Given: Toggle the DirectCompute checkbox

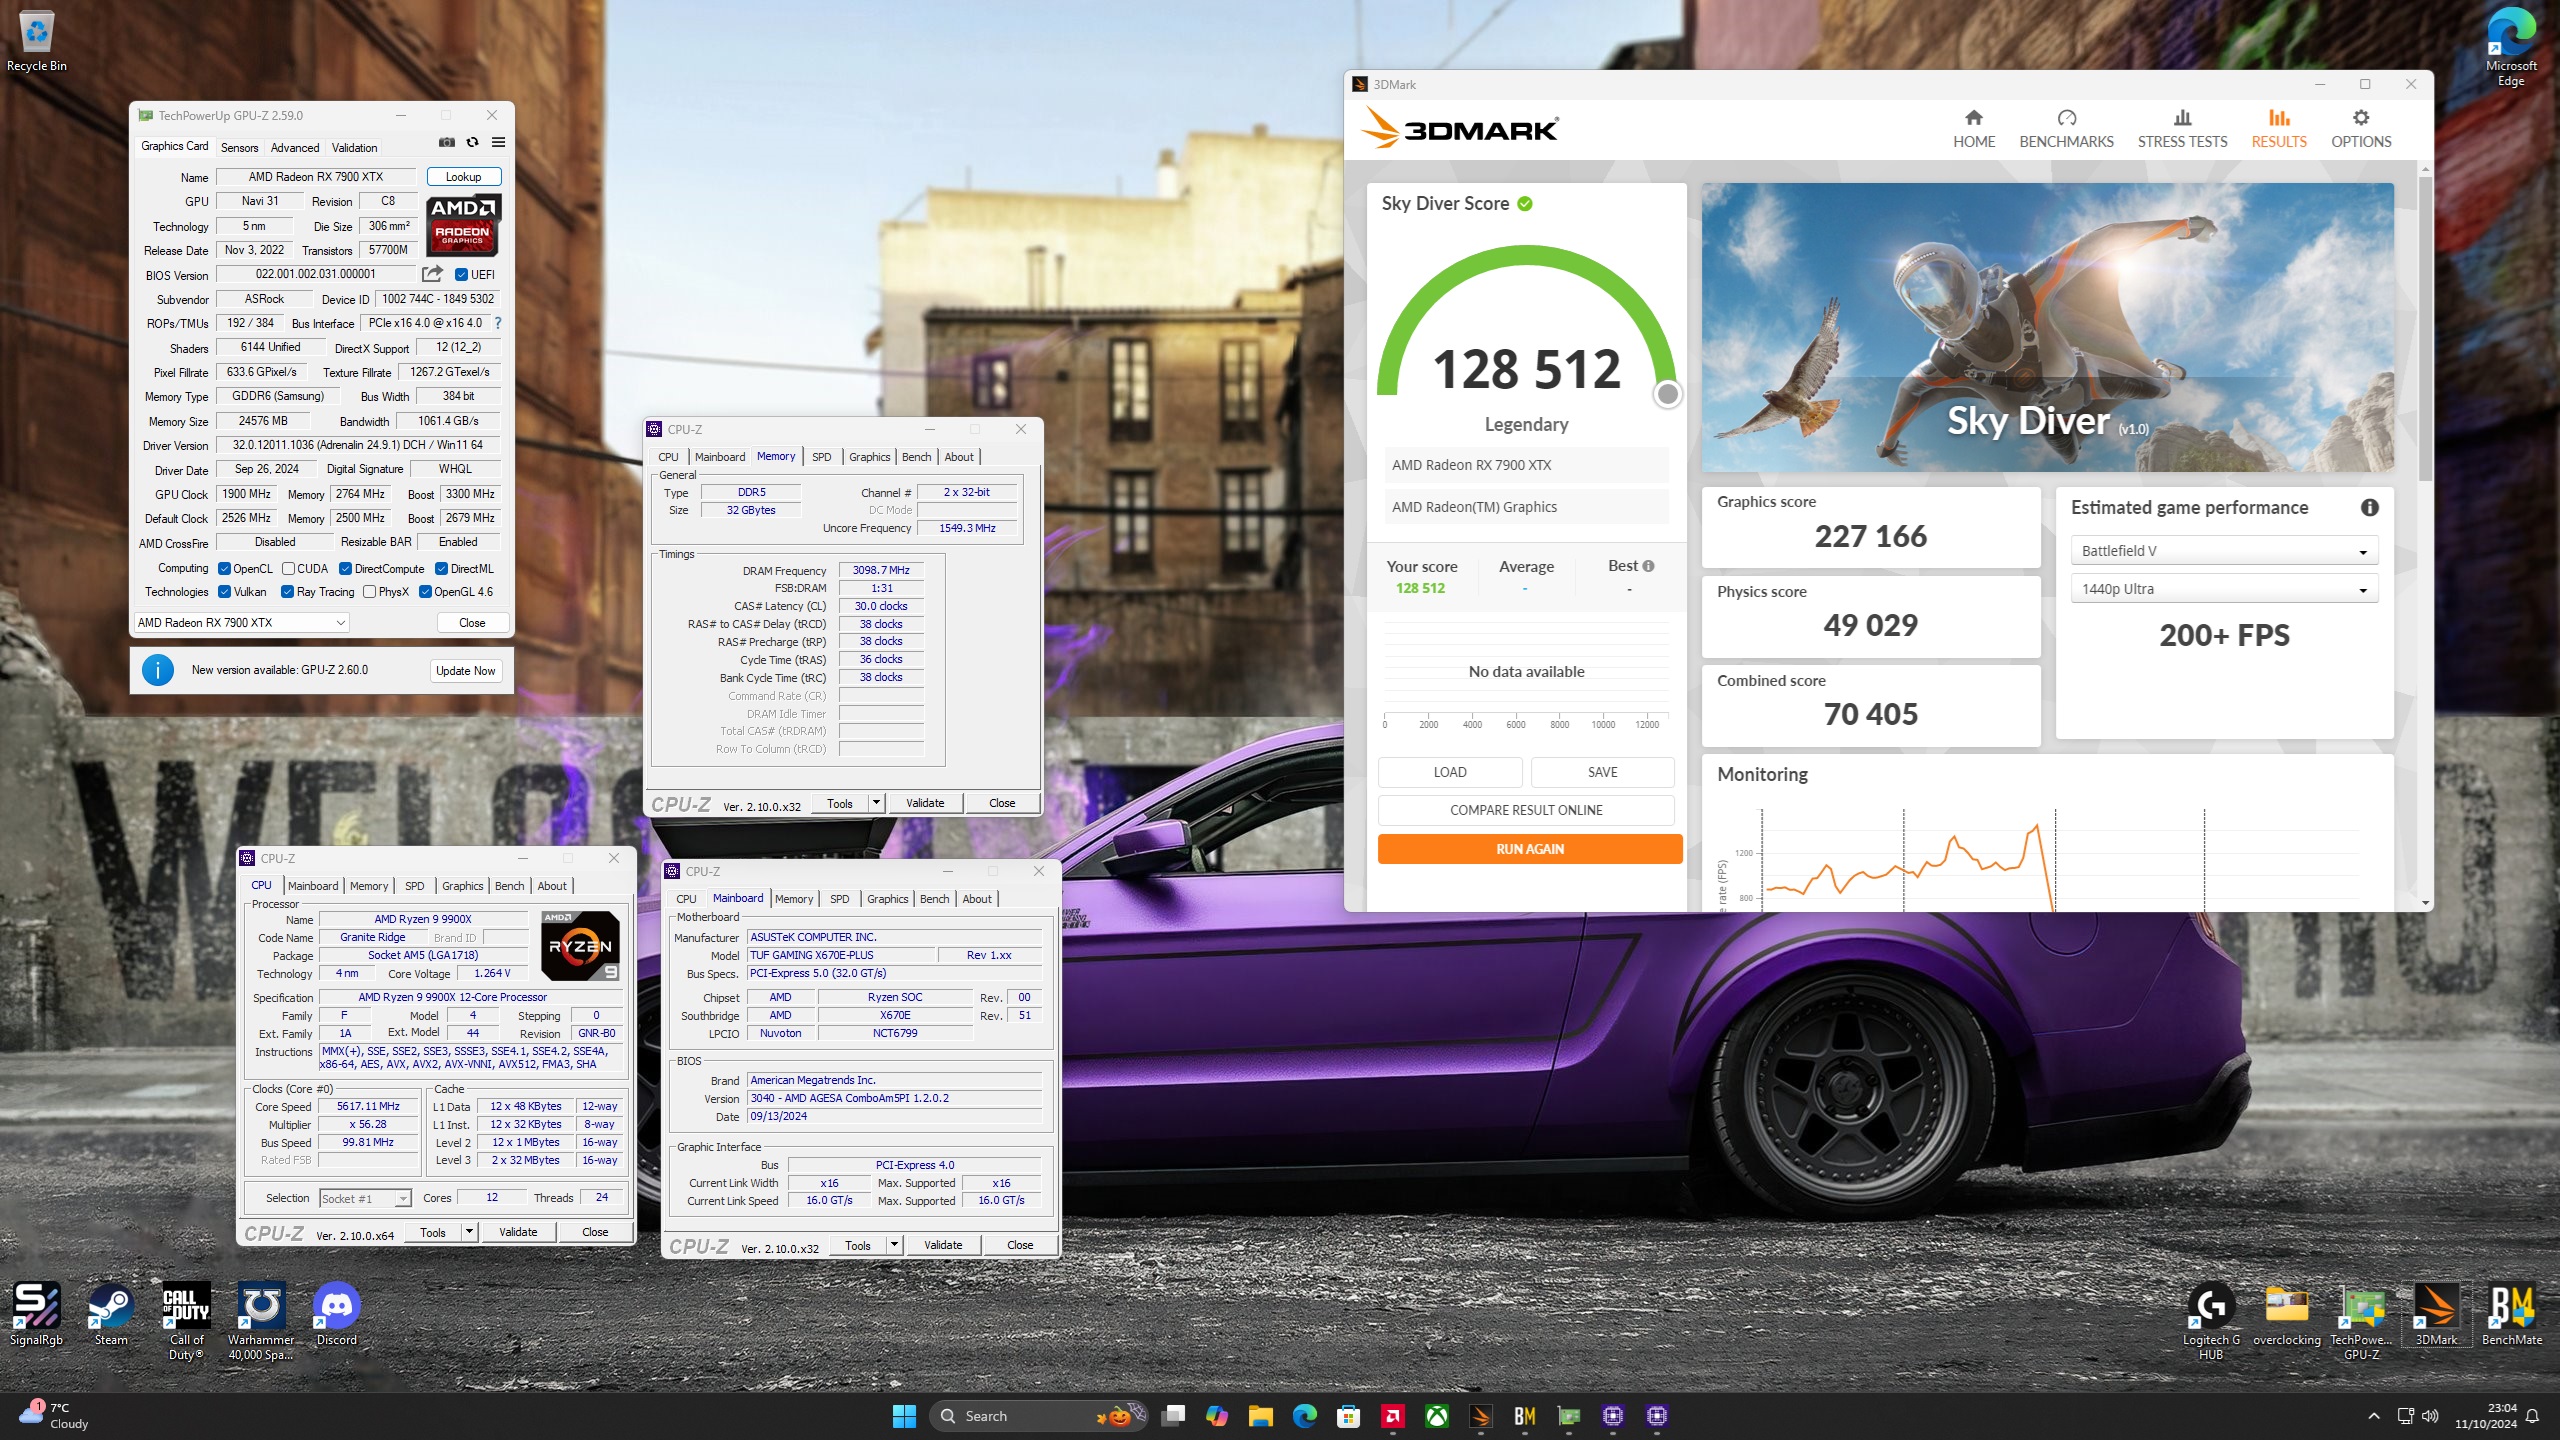Looking at the screenshot, I should pos(345,568).
